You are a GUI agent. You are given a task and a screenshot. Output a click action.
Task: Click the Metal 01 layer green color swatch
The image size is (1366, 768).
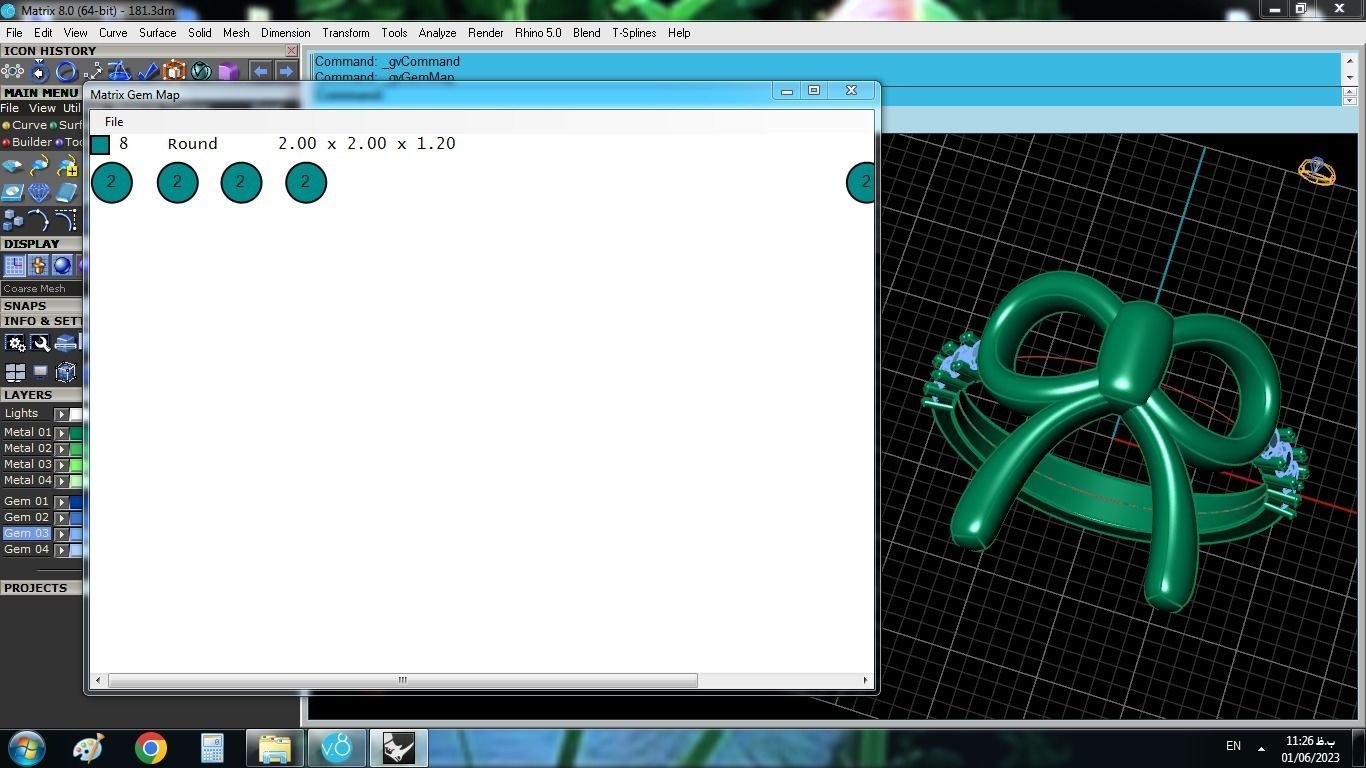pyautogui.click(x=76, y=433)
